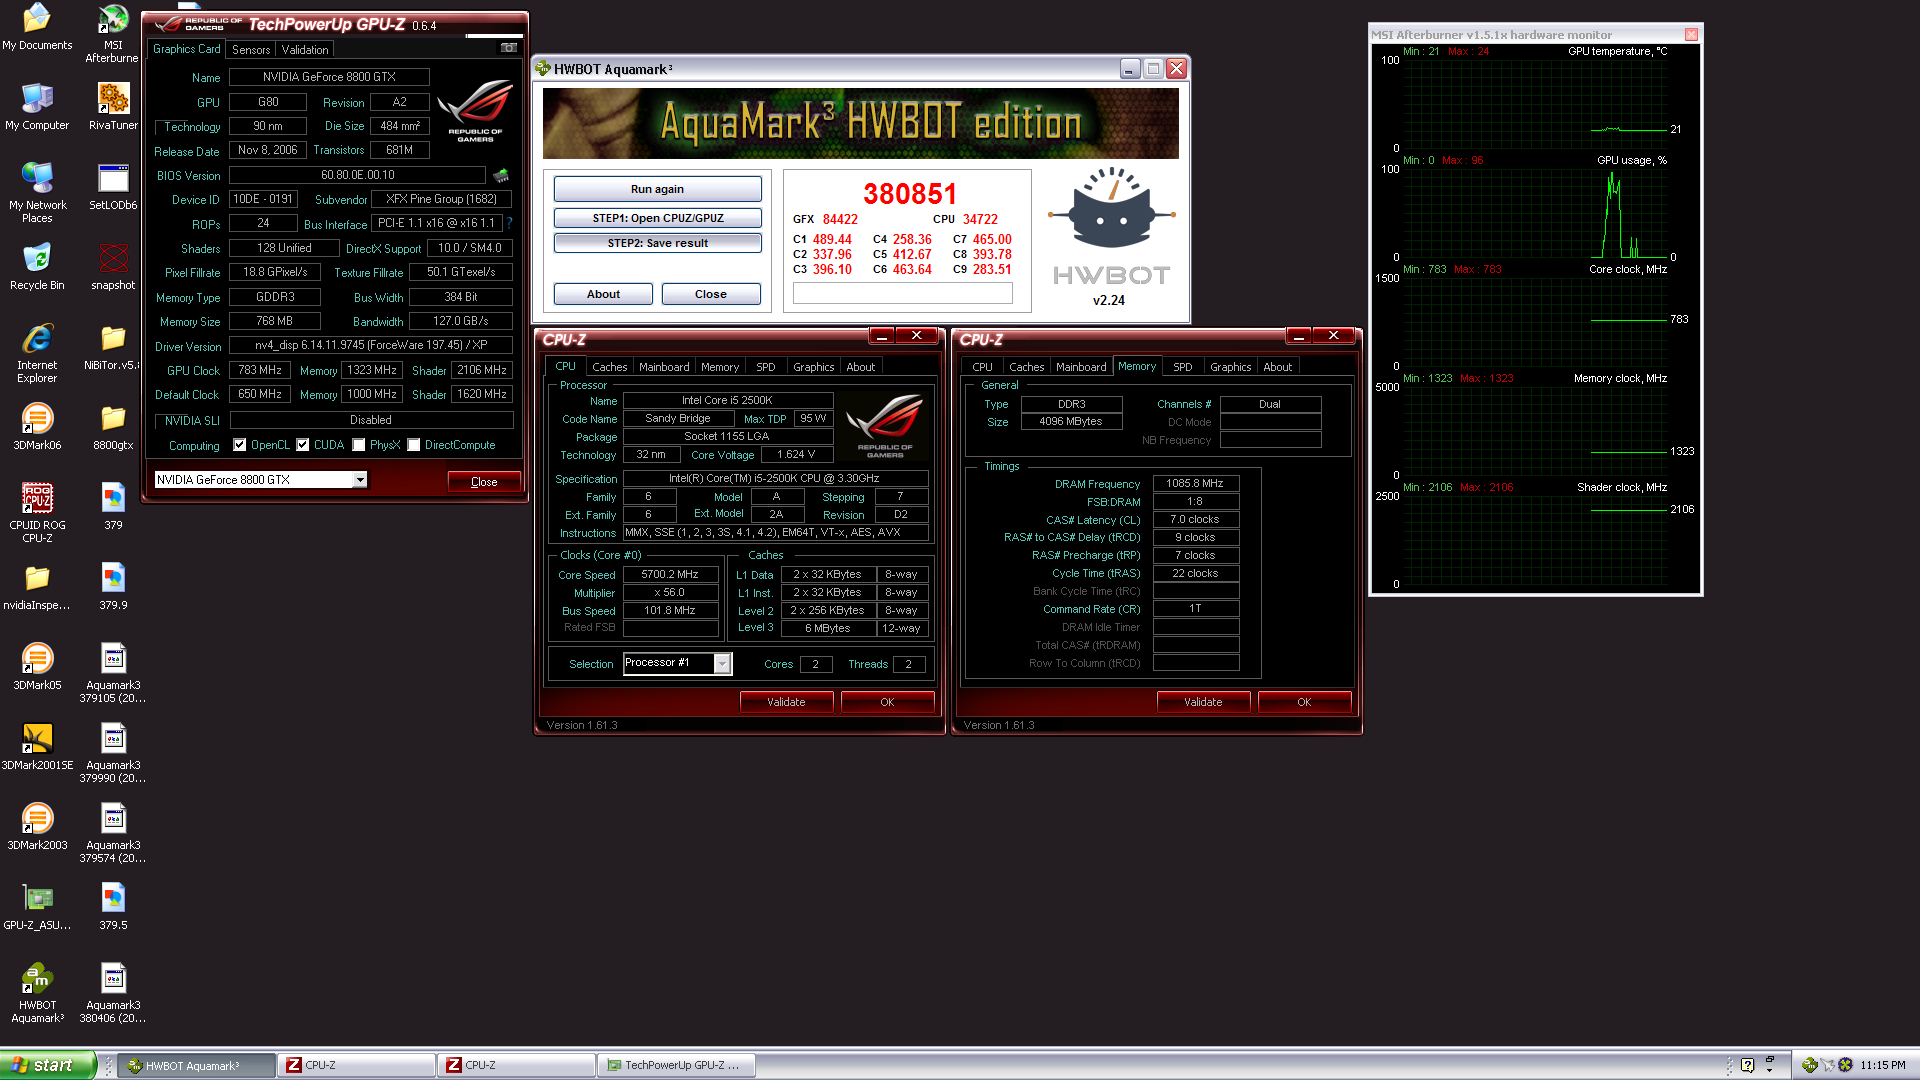Open the 8800gtx folder on desktop

[x=113, y=427]
